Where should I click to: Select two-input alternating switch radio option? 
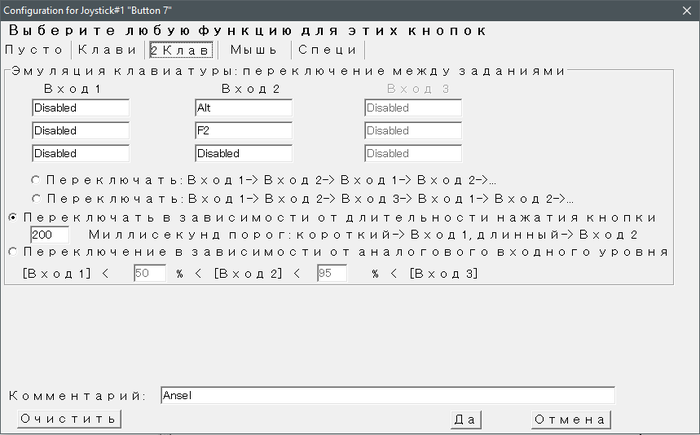tap(37, 179)
